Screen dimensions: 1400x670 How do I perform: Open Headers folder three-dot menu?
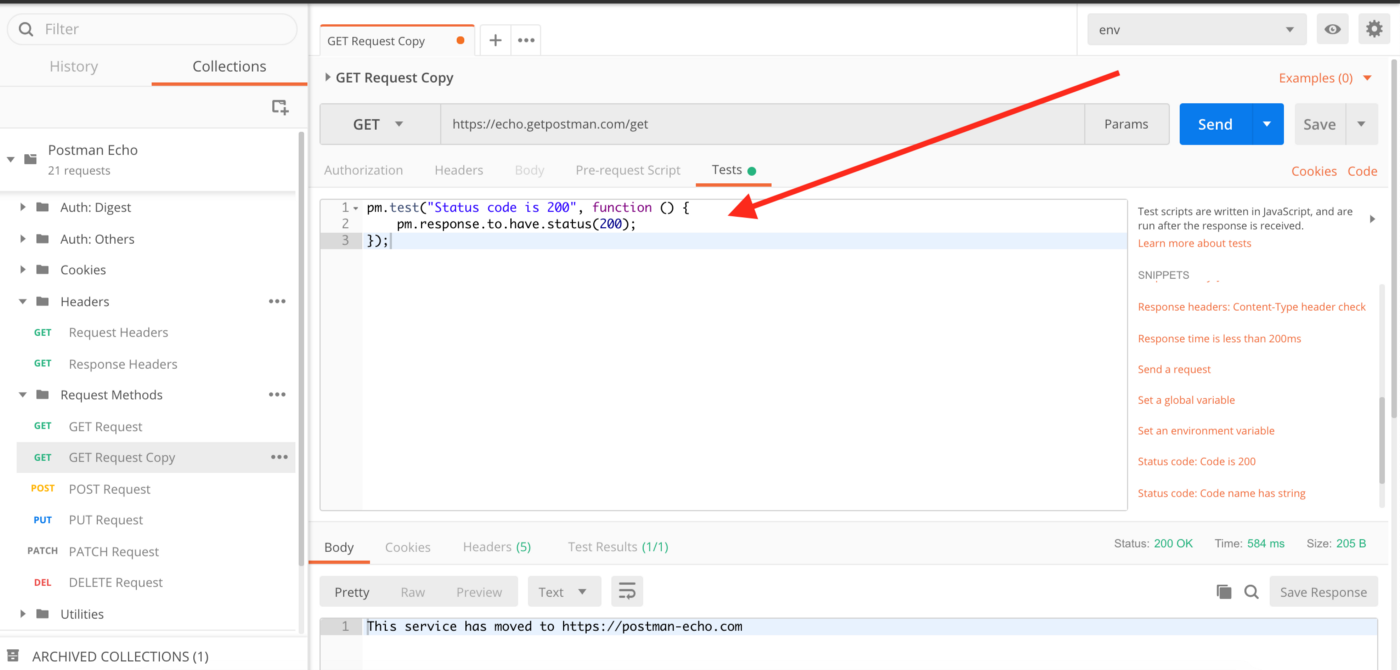click(x=277, y=302)
